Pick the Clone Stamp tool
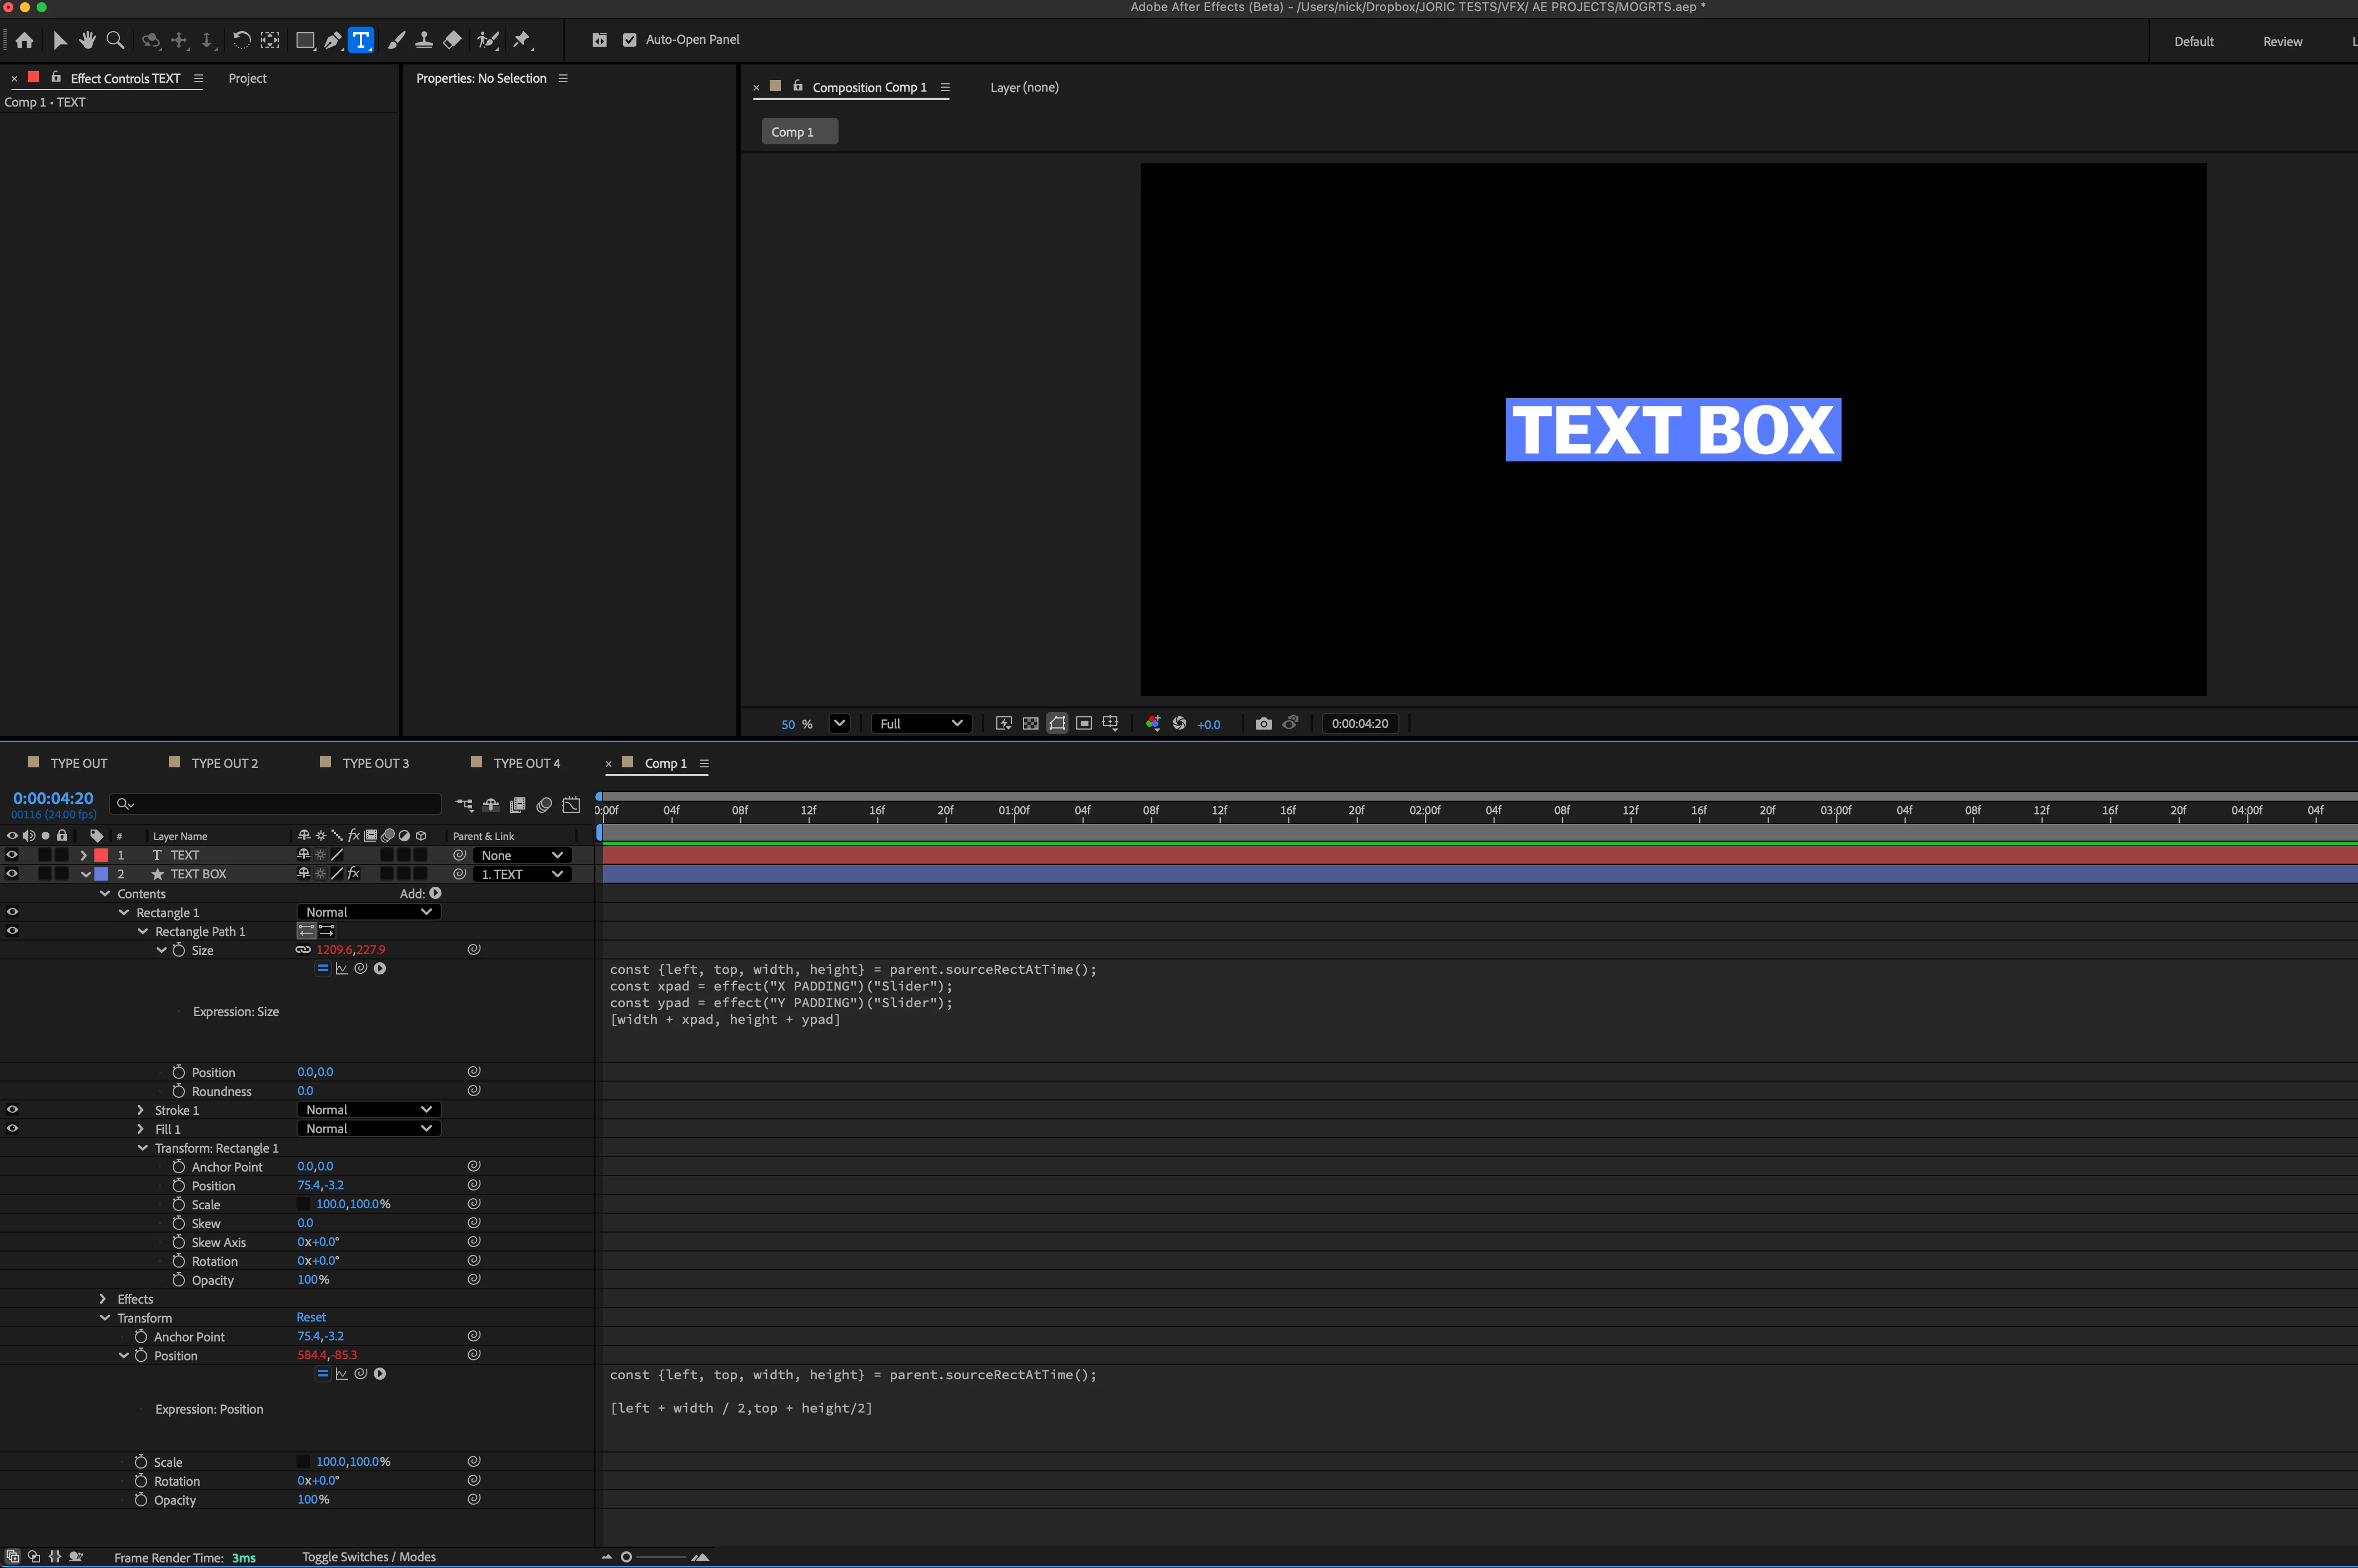This screenshot has width=2358, height=1568. click(424, 40)
